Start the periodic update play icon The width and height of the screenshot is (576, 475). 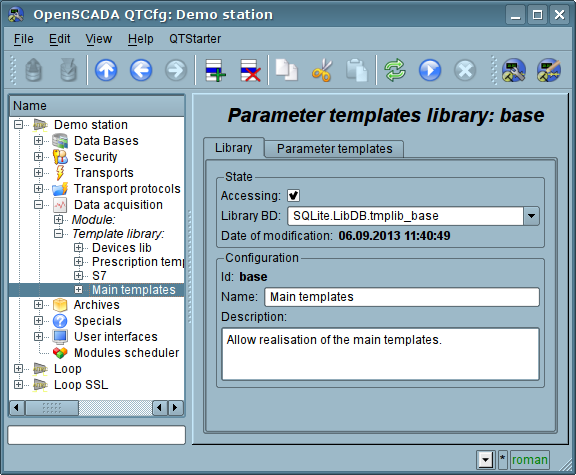point(430,70)
